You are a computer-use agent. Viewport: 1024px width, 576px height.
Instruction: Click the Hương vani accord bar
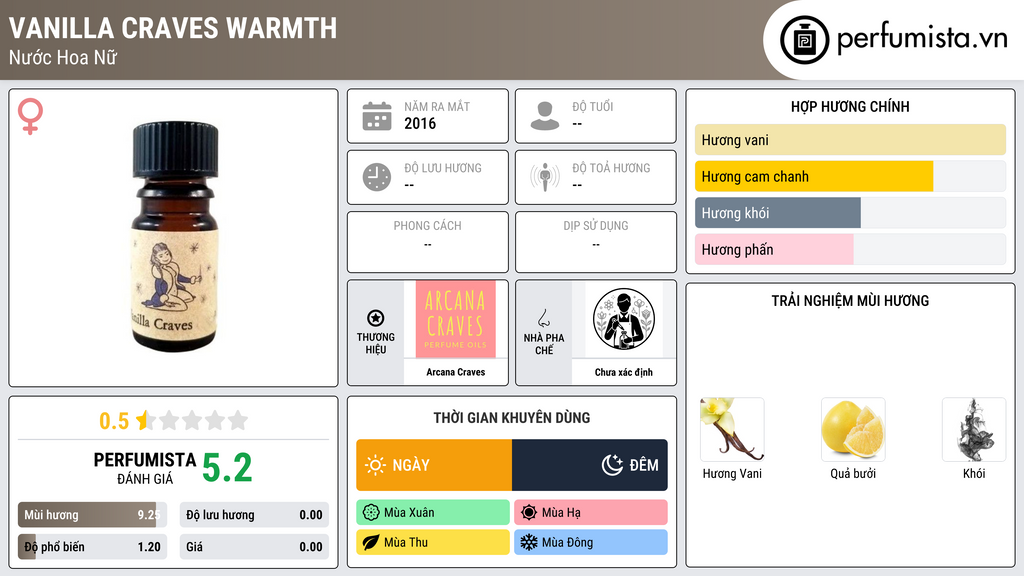[850, 140]
